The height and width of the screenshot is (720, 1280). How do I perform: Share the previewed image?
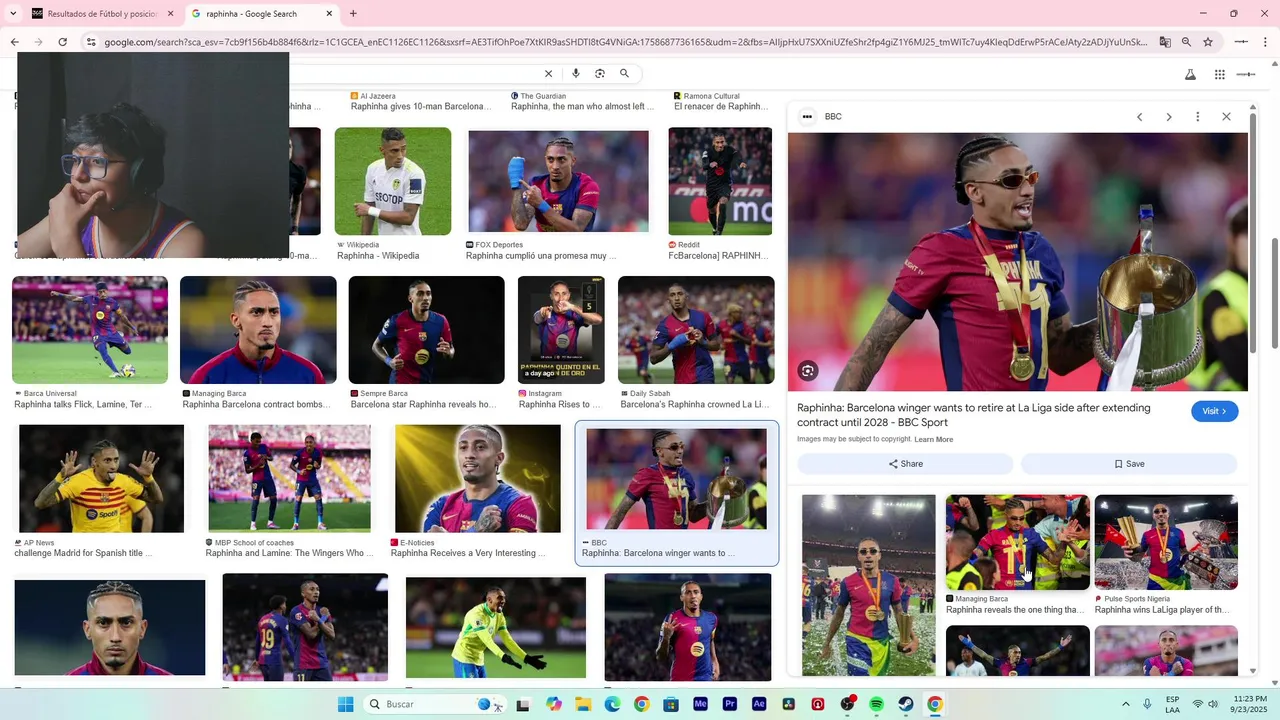905,464
